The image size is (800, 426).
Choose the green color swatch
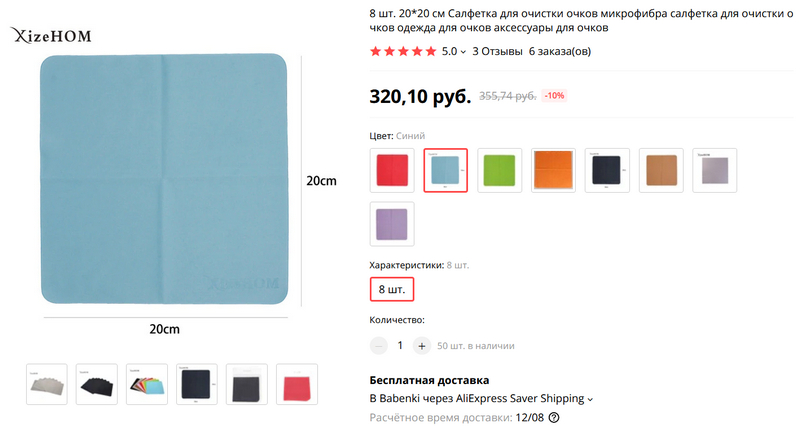pyautogui.click(x=499, y=170)
